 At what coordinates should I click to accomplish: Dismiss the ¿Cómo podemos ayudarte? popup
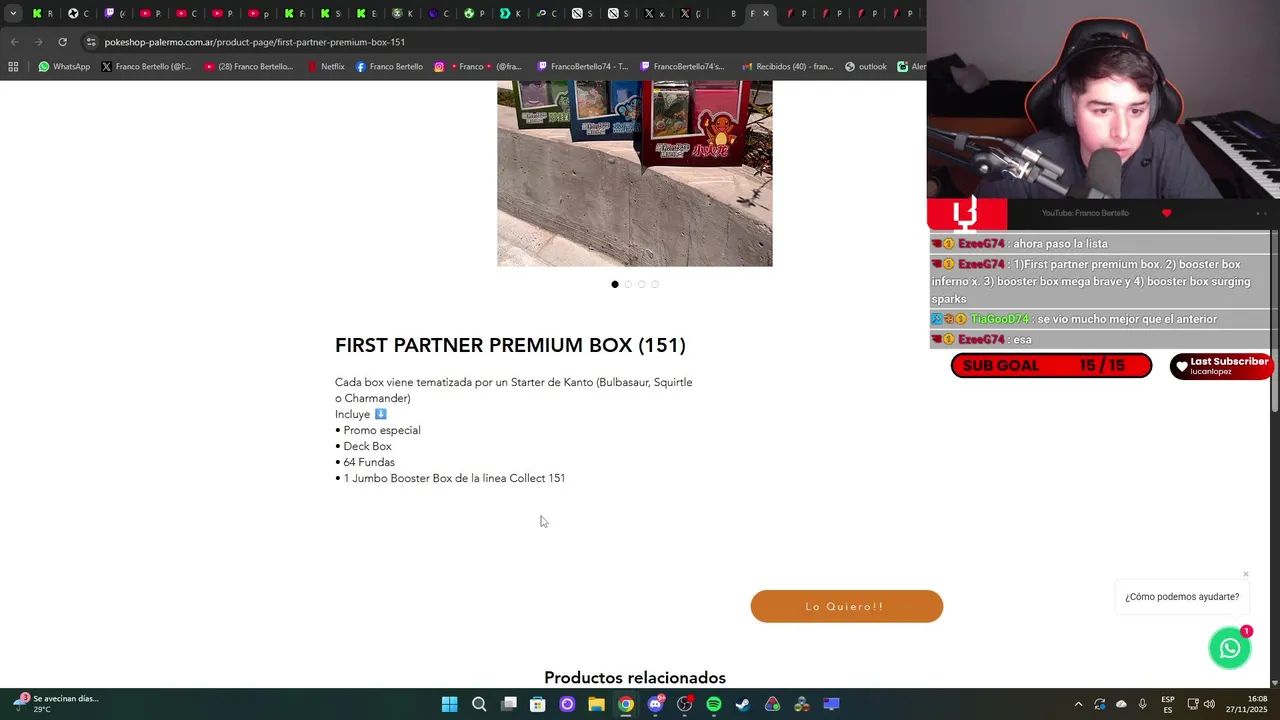(1246, 574)
